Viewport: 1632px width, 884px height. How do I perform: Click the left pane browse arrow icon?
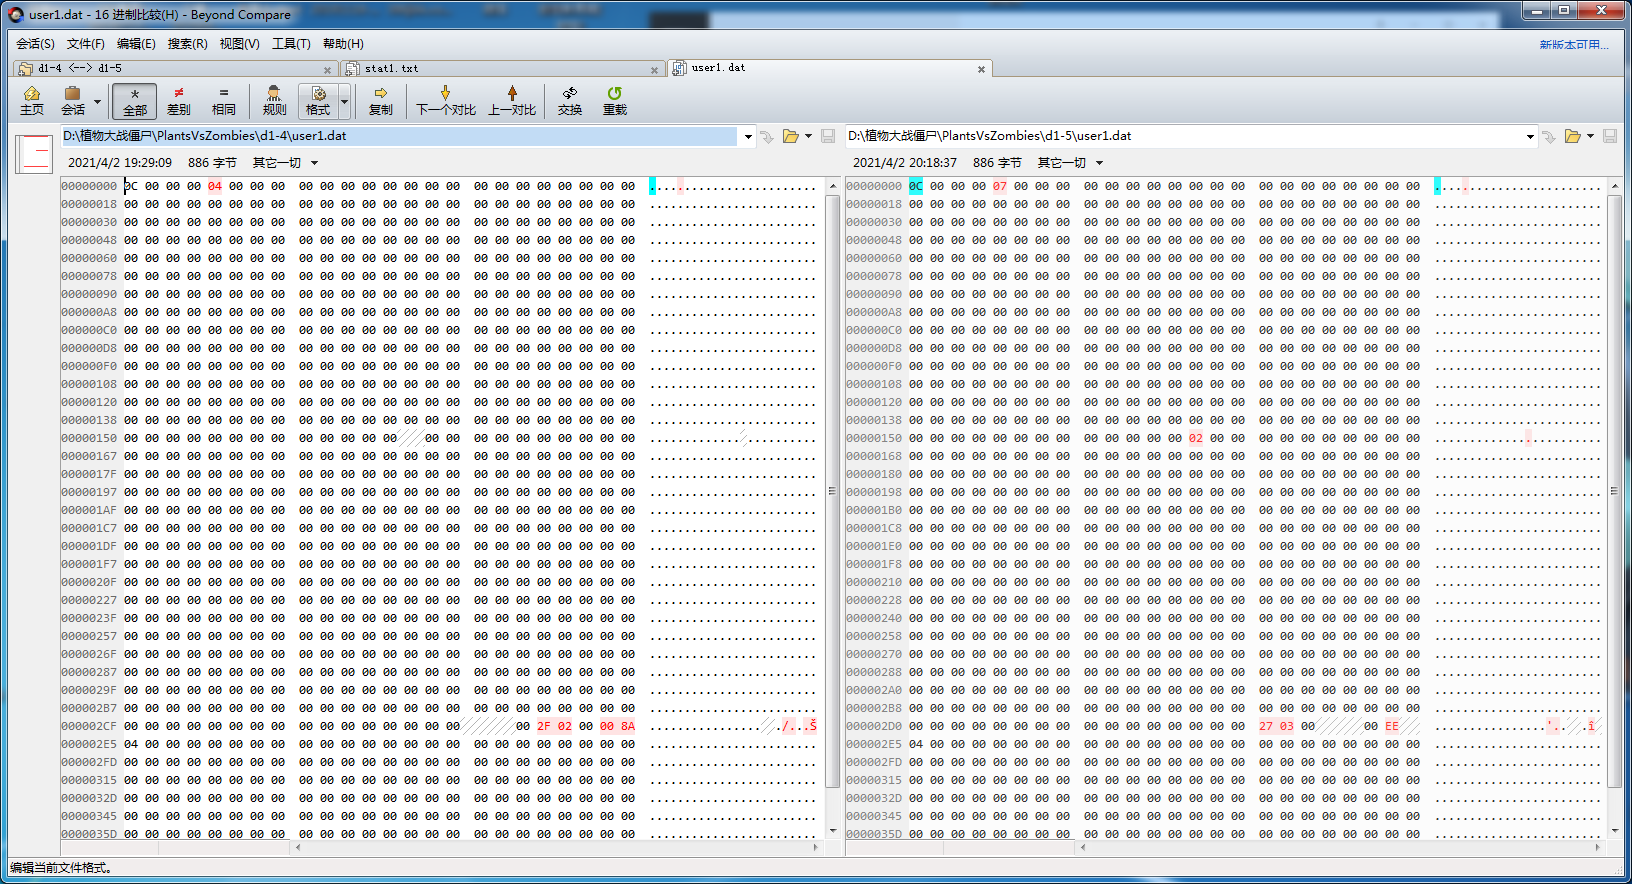tap(767, 137)
